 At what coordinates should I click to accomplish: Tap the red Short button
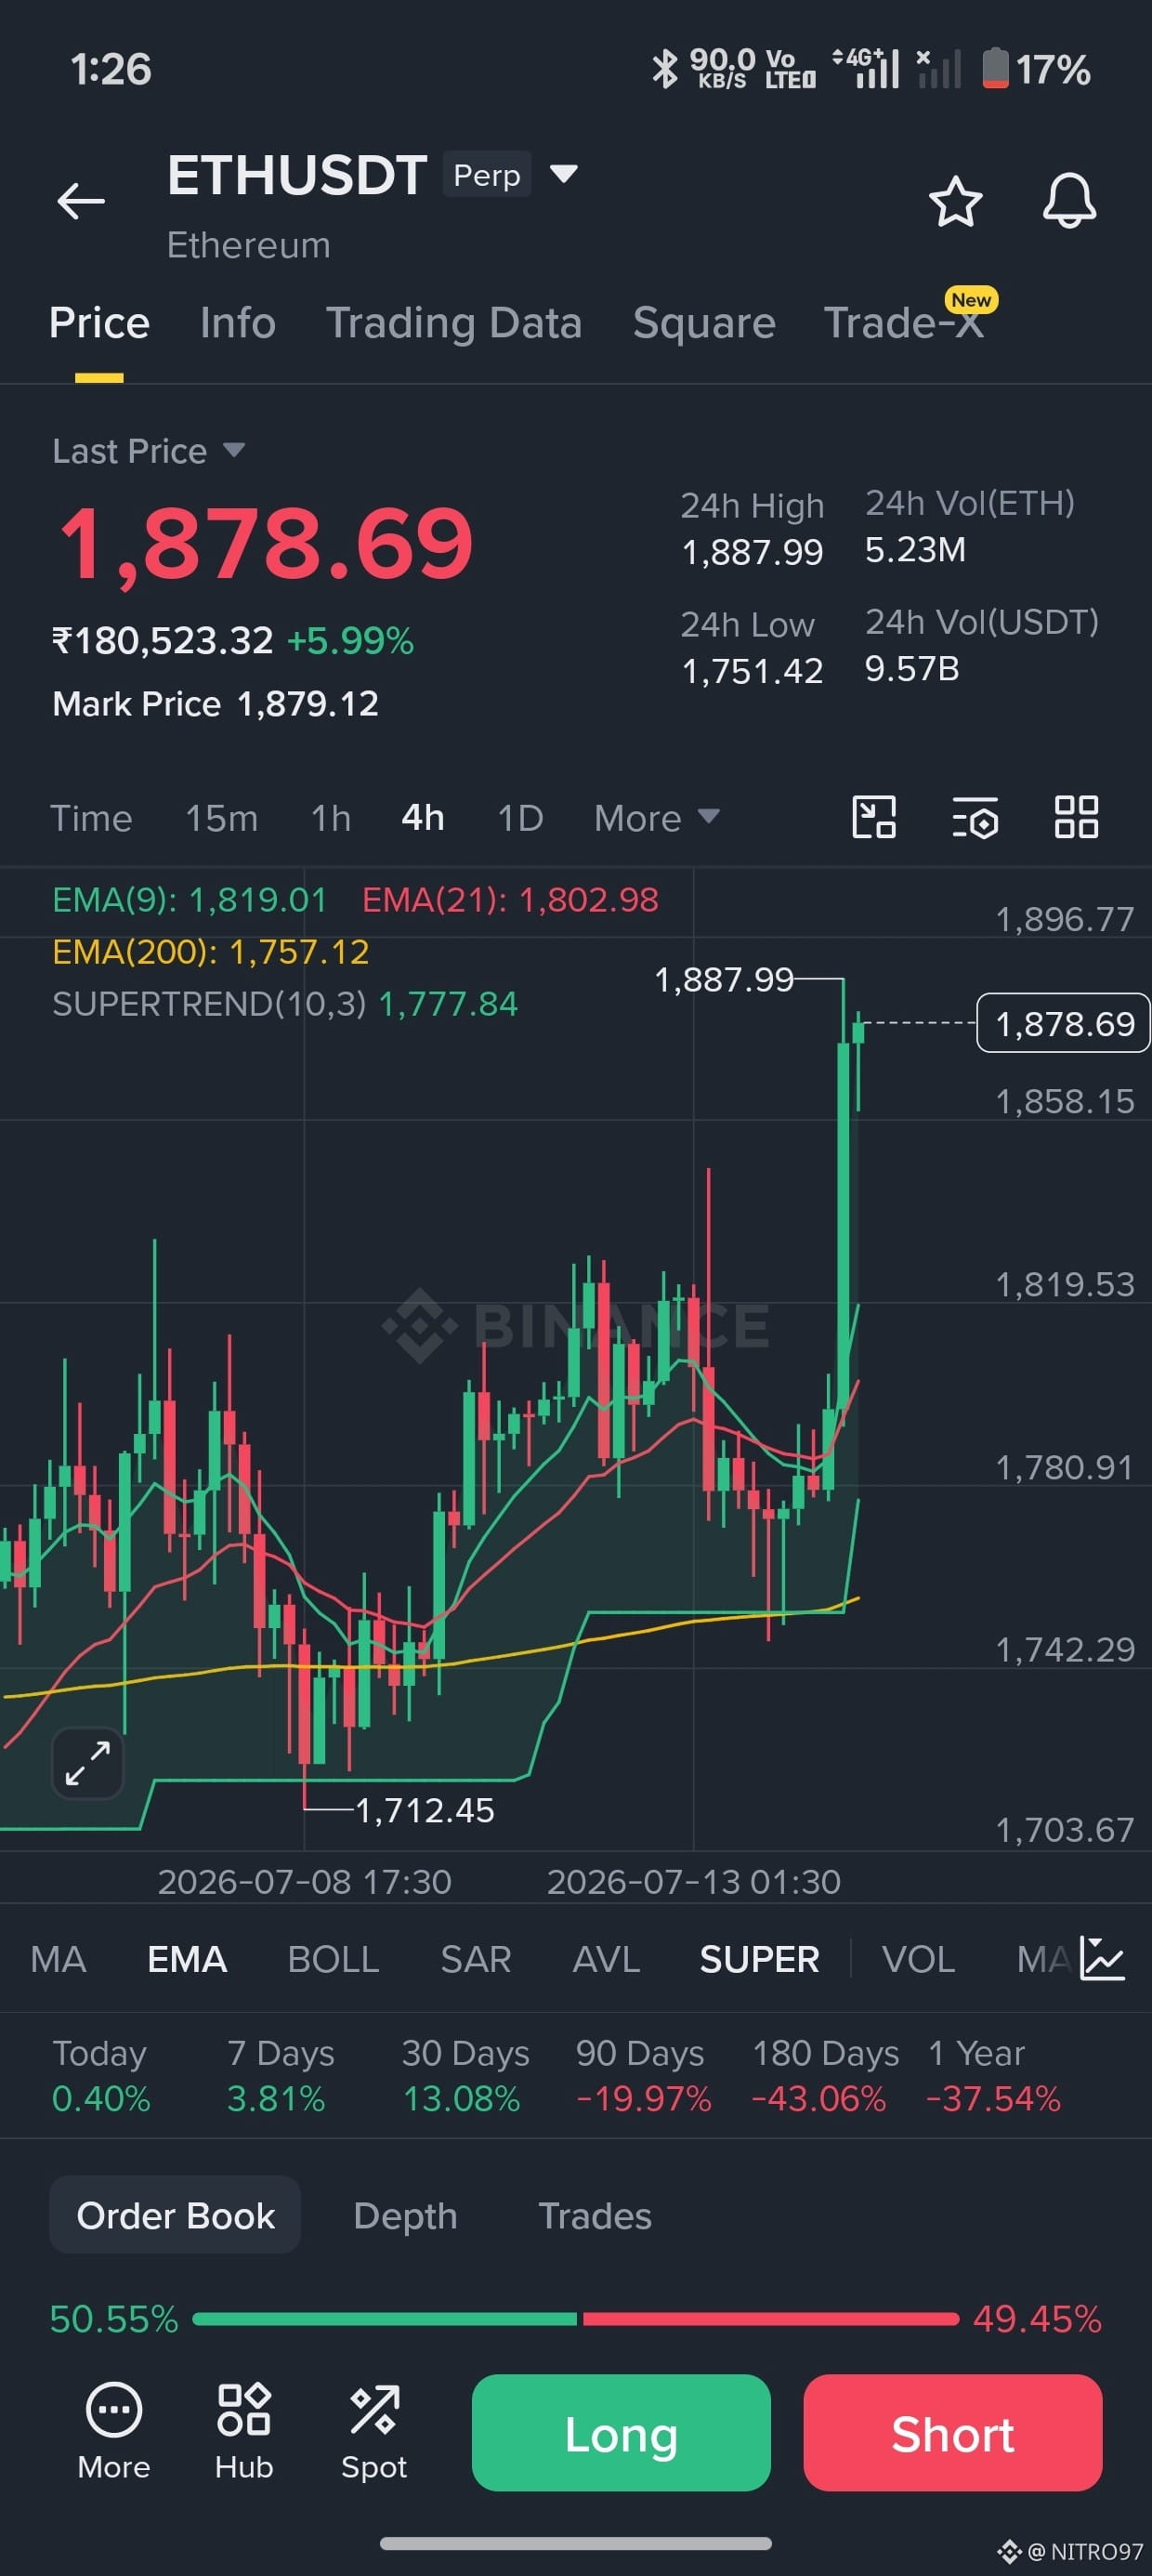(953, 2433)
